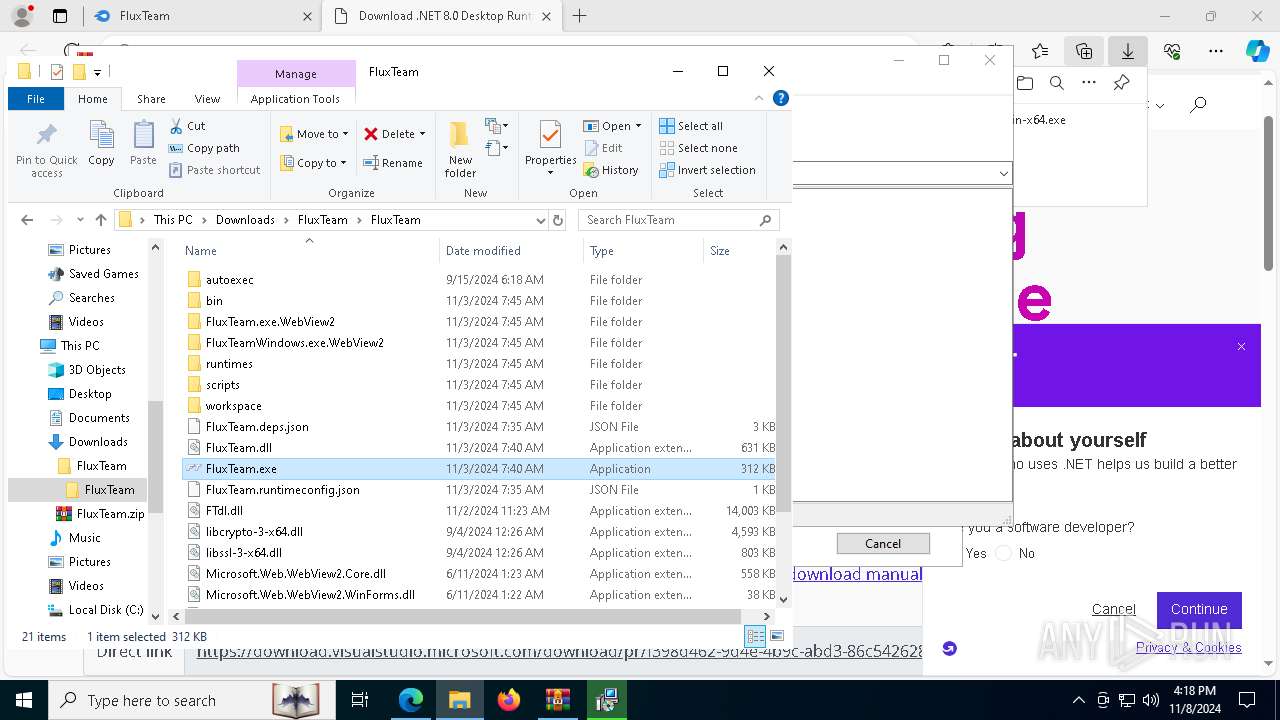Open the File ribbon tab
This screenshot has width=1280, height=720.
[x=36, y=99]
